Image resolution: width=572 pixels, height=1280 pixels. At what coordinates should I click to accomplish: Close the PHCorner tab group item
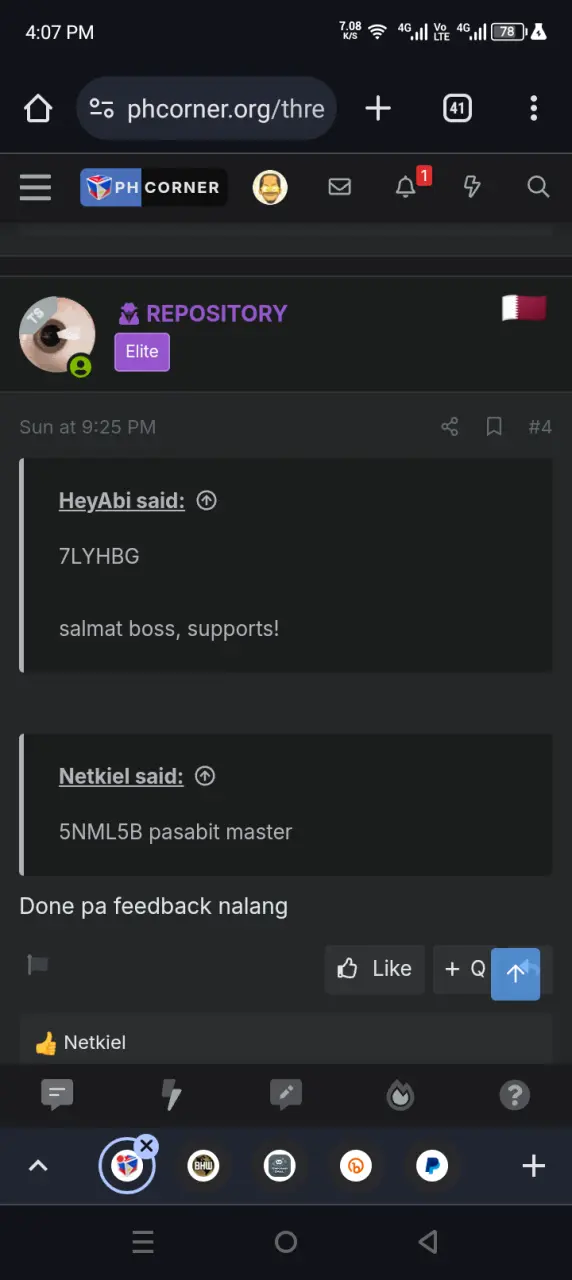[x=147, y=1146]
